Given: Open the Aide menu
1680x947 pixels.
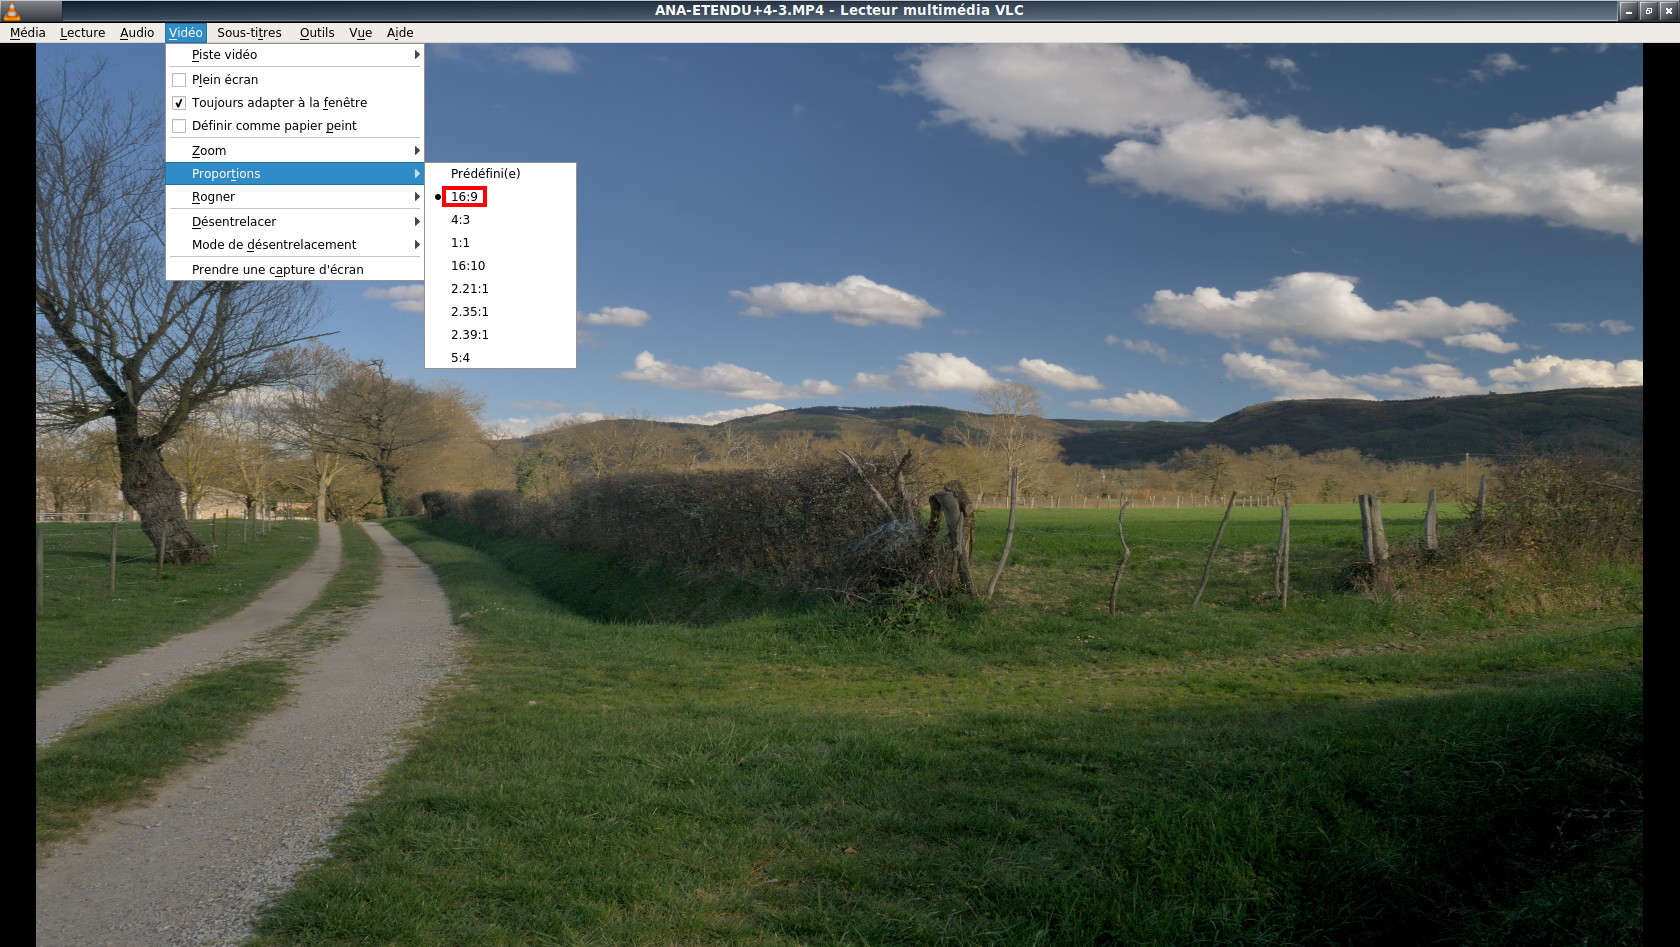Looking at the screenshot, I should pyautogui.click(x=400, y=33).
